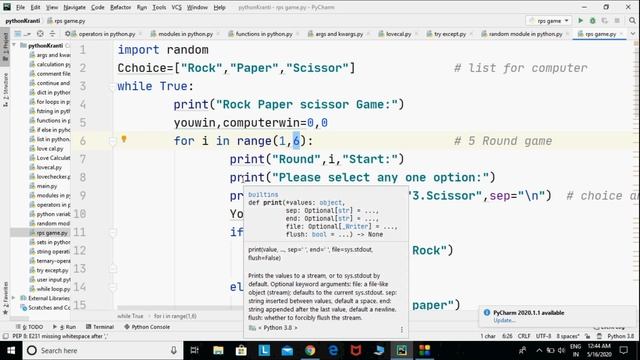Click the CRLF line separator widget

point(524,336)
